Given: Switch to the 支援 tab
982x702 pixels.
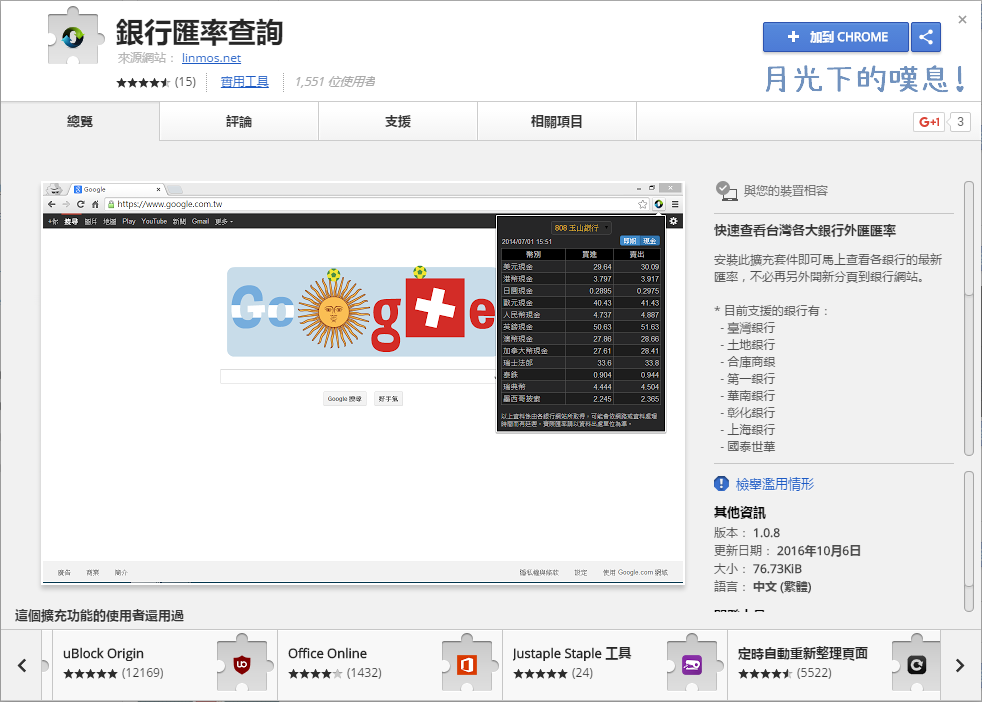Looking at the screenshot, I should point(397,121).
